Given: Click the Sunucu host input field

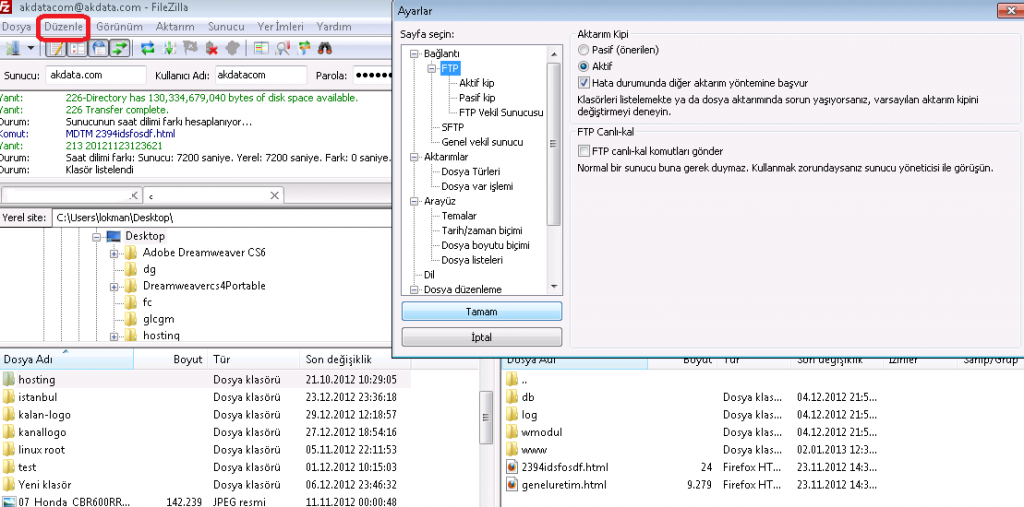Looking at the screenshot, I should [x=95, y=75].
